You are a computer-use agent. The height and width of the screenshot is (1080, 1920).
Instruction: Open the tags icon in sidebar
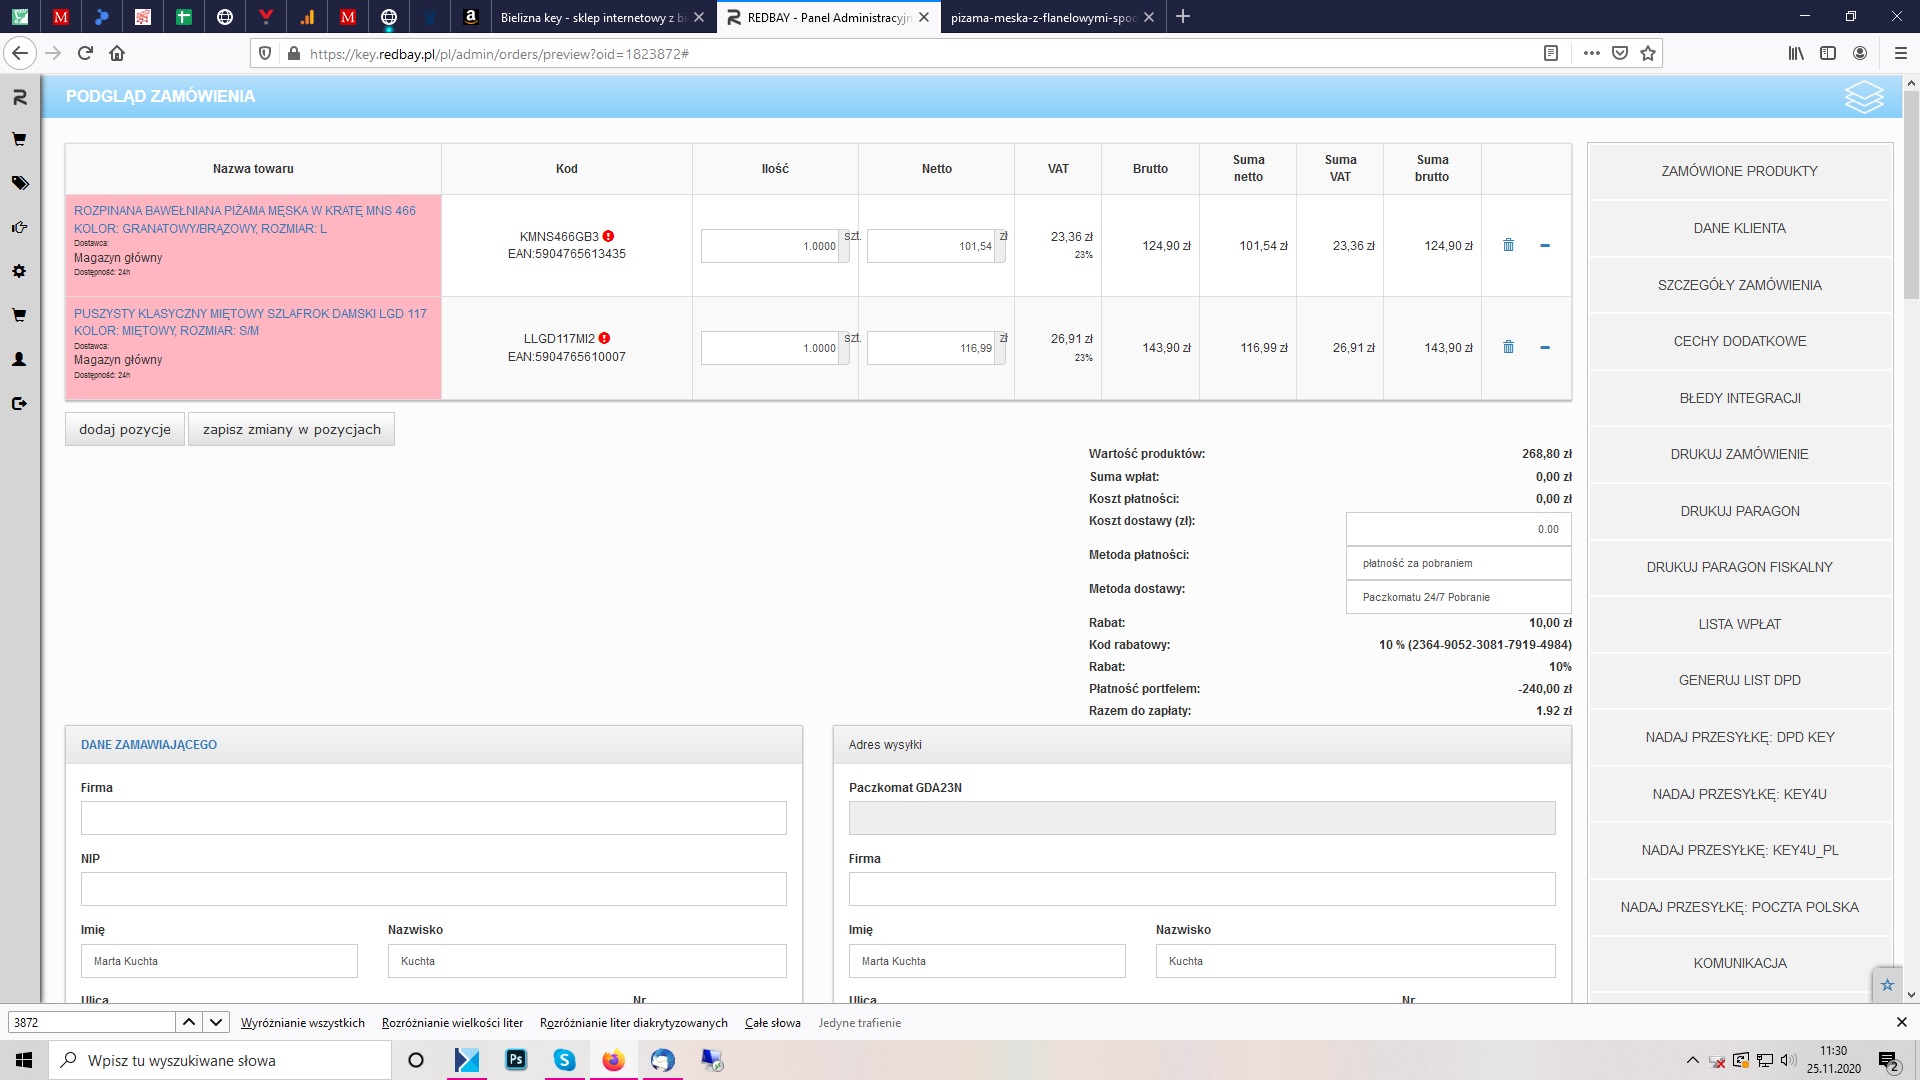pyautogui.click(x=19, y=183)
